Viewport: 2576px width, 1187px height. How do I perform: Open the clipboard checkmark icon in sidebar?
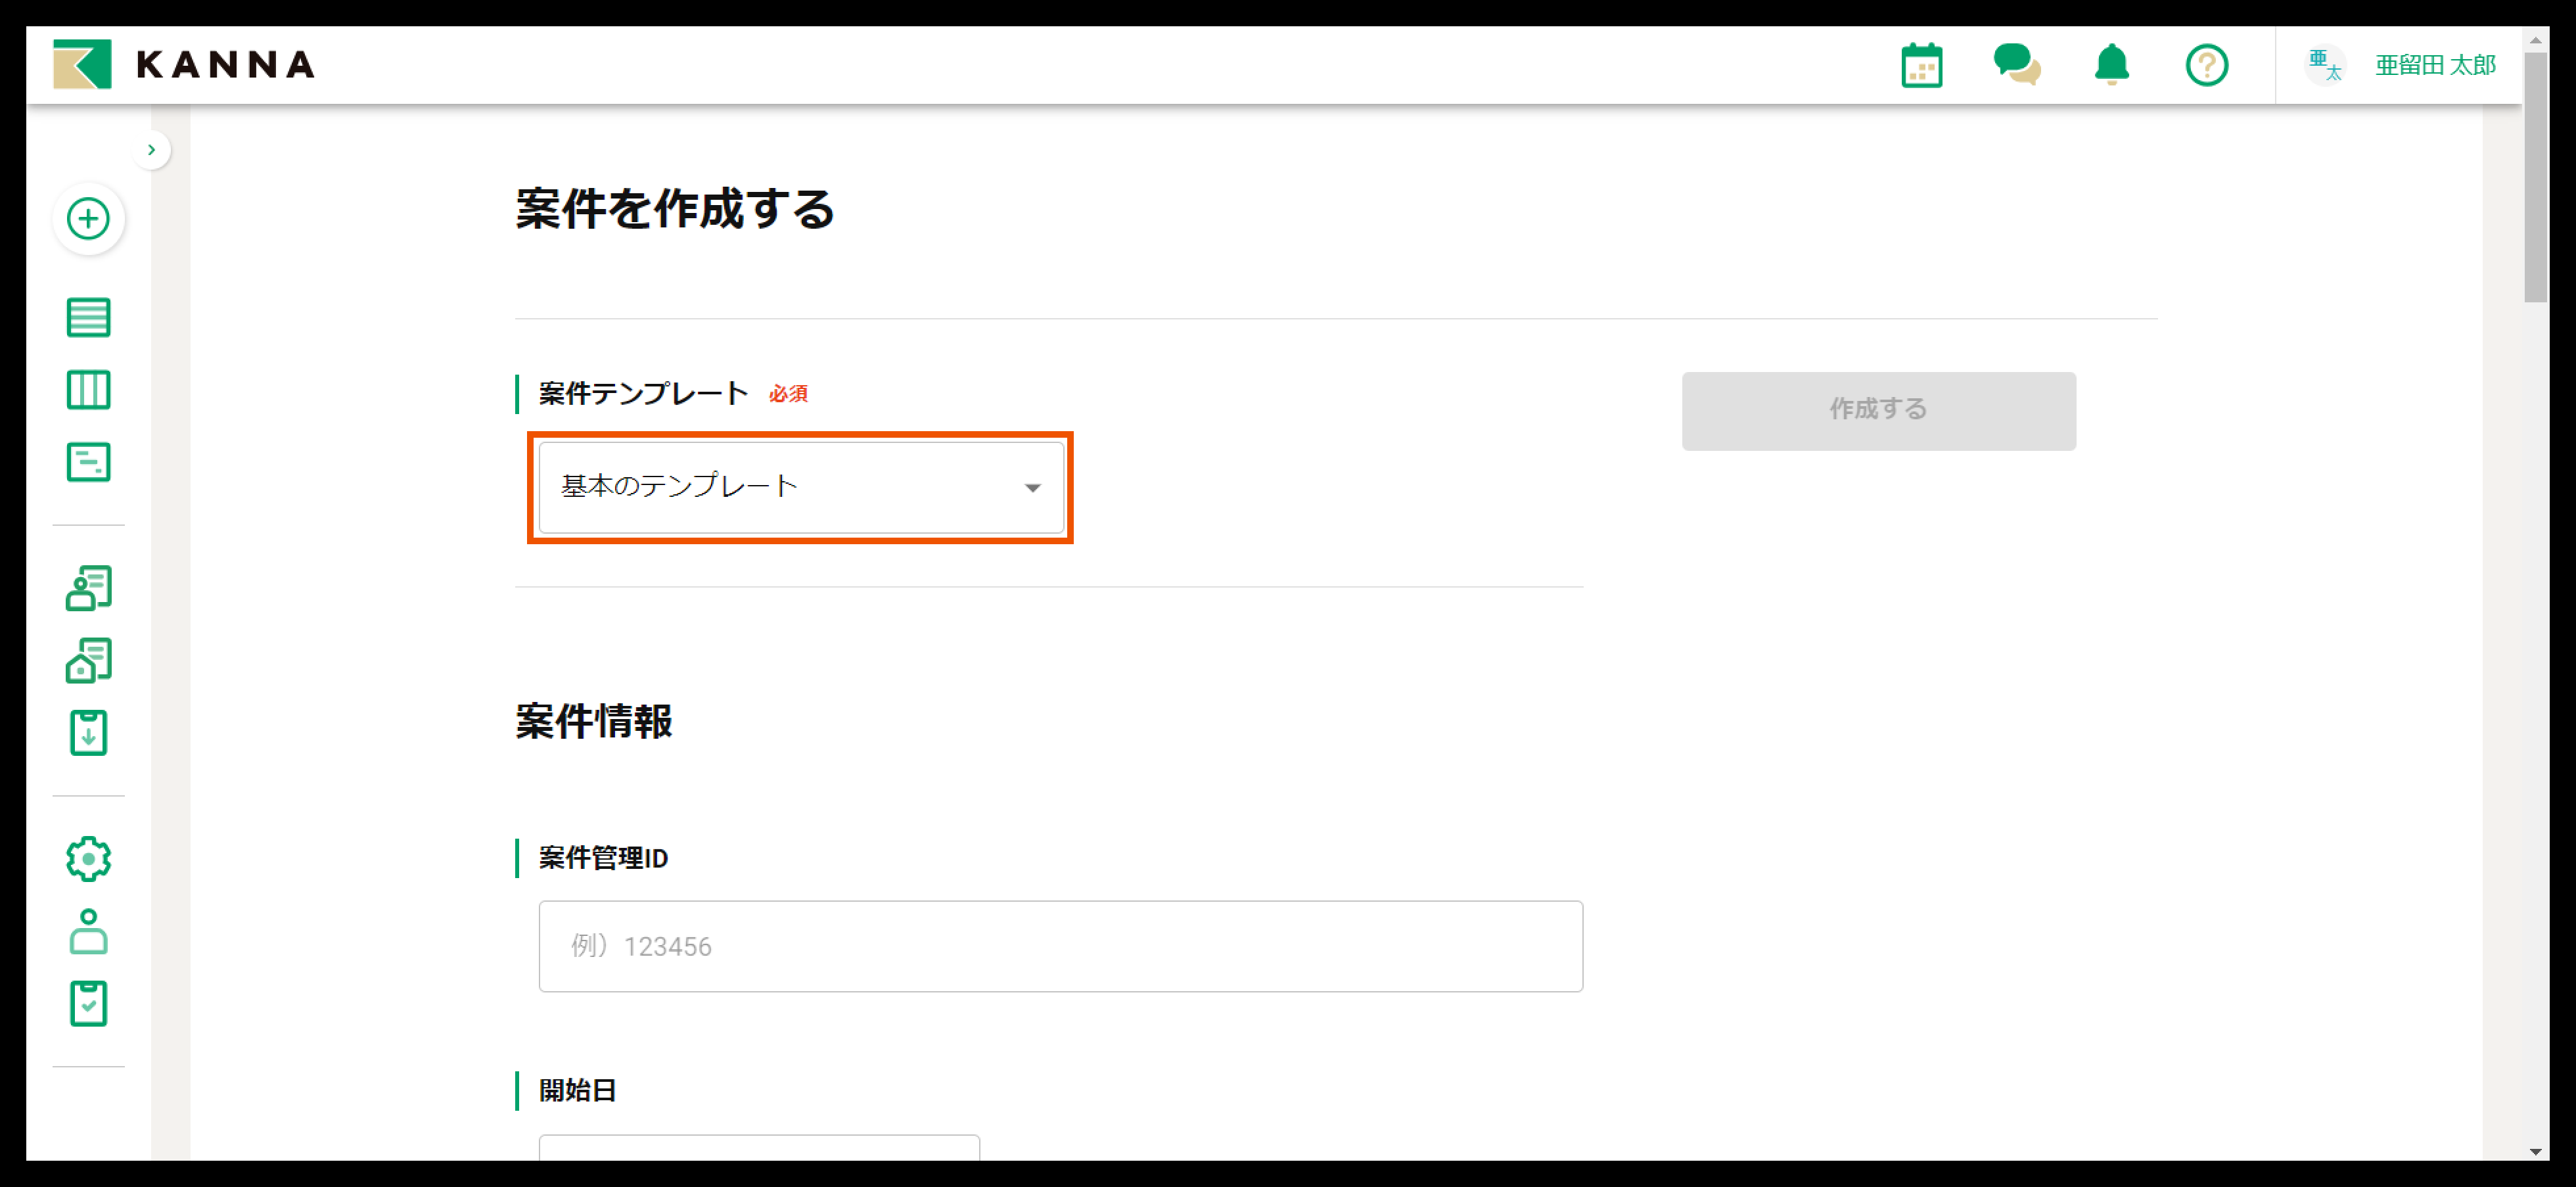coord(88,1003)
